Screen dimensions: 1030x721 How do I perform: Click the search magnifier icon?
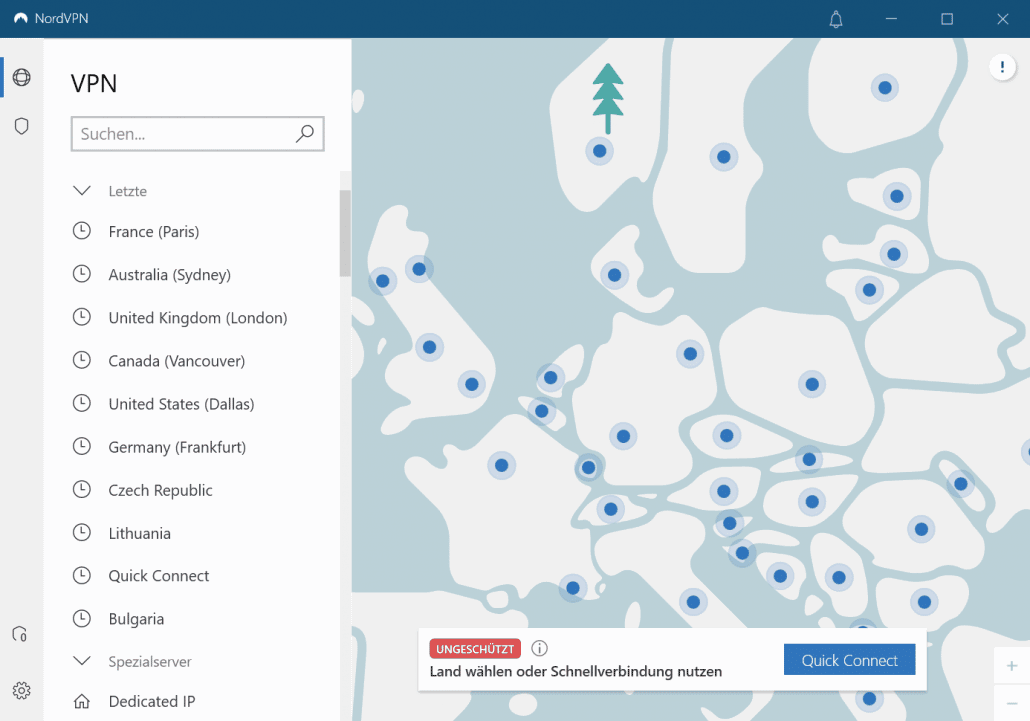(305, 134)
